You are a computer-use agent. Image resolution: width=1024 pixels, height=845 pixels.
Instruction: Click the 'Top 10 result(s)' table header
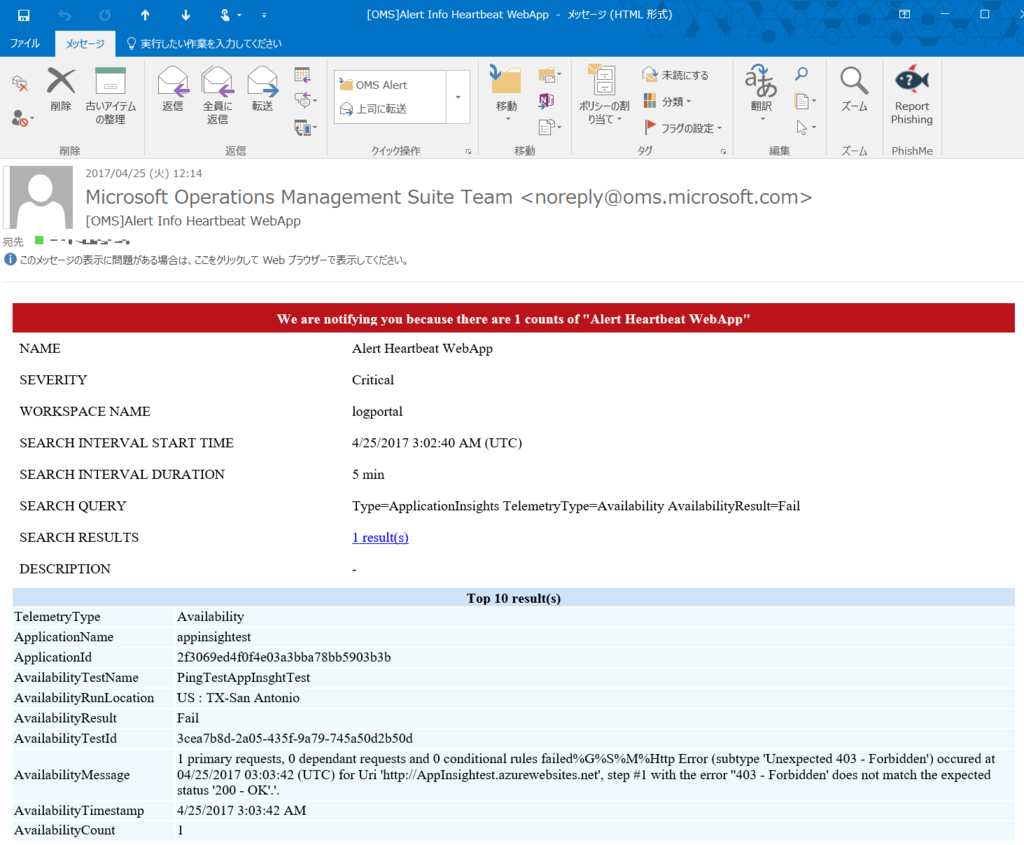pyautogui.click(x=513, y=598)
